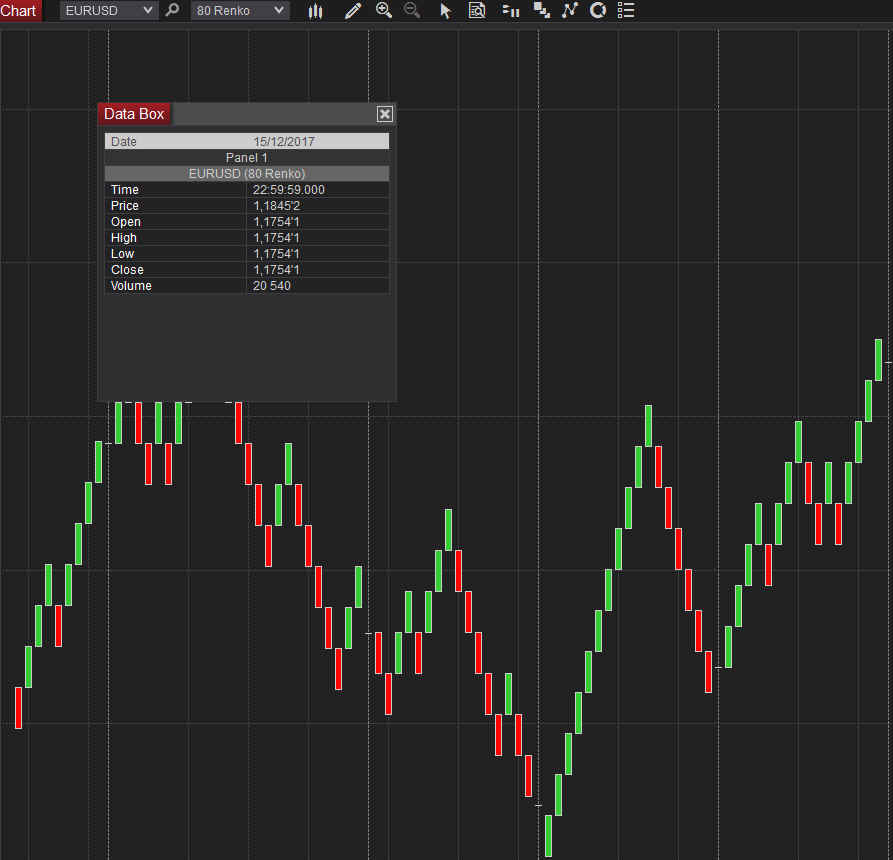The image size is (893, 860).
Task: Click the zoom in magnifier icon
Action: pyautogui.click(x=384, y=10)
